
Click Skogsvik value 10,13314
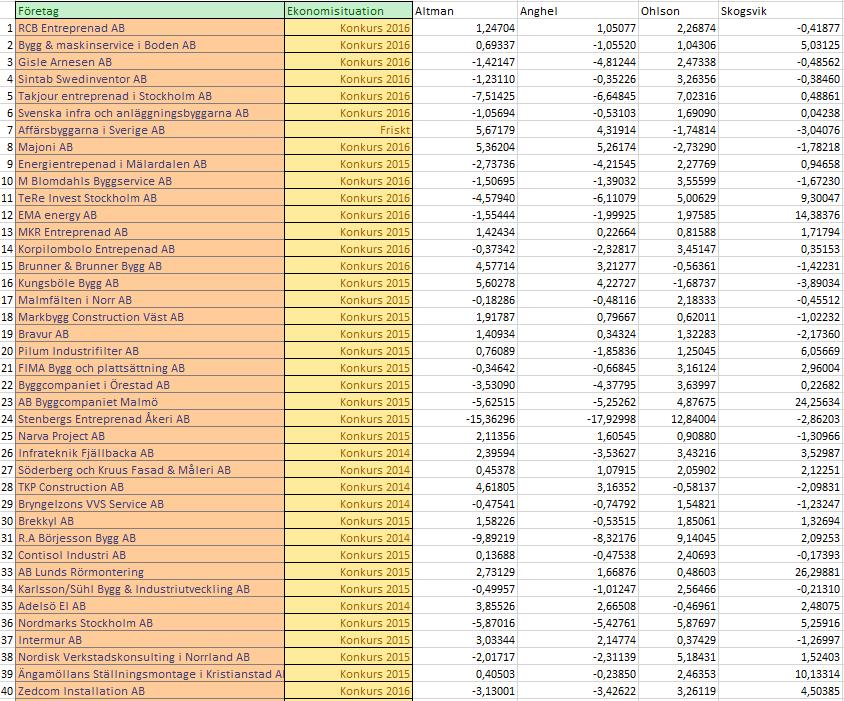(781, 675)
